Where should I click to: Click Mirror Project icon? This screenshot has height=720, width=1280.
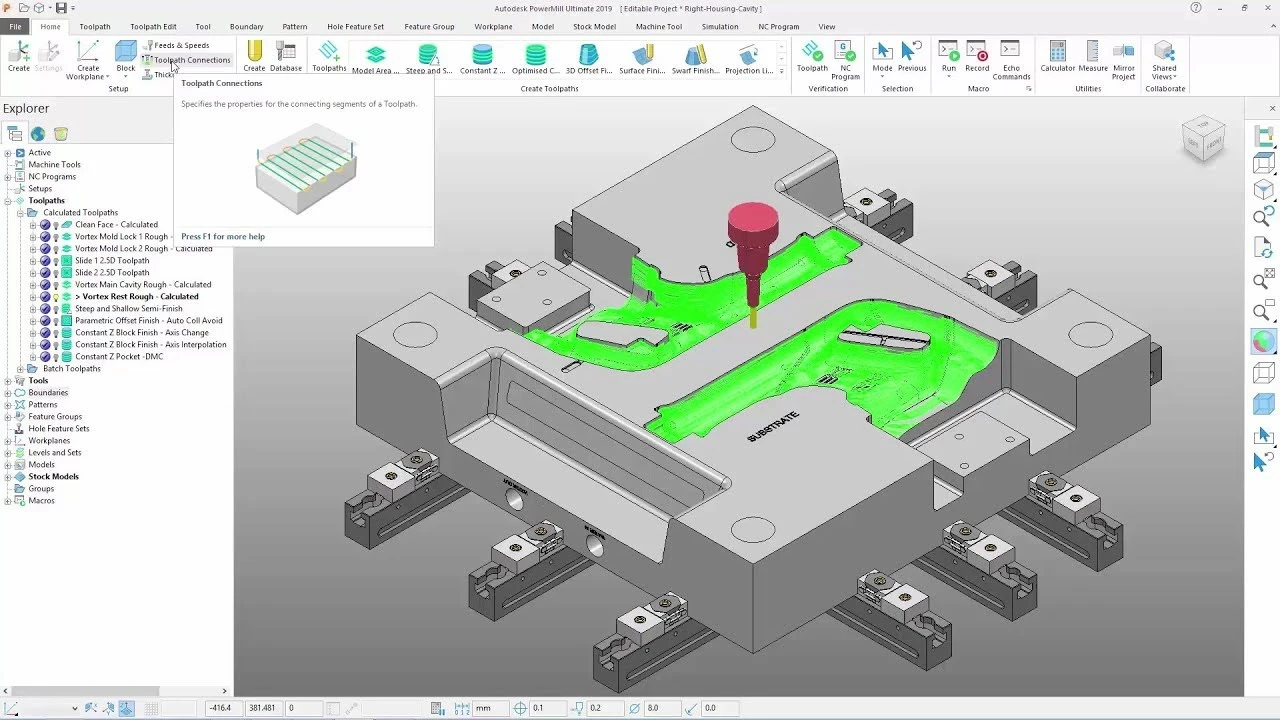(1124, 55)
